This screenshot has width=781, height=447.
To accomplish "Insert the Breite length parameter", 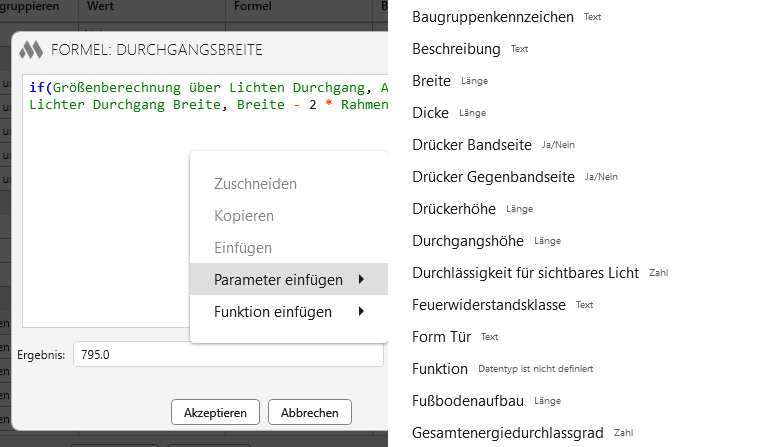I will click(432, 81).
